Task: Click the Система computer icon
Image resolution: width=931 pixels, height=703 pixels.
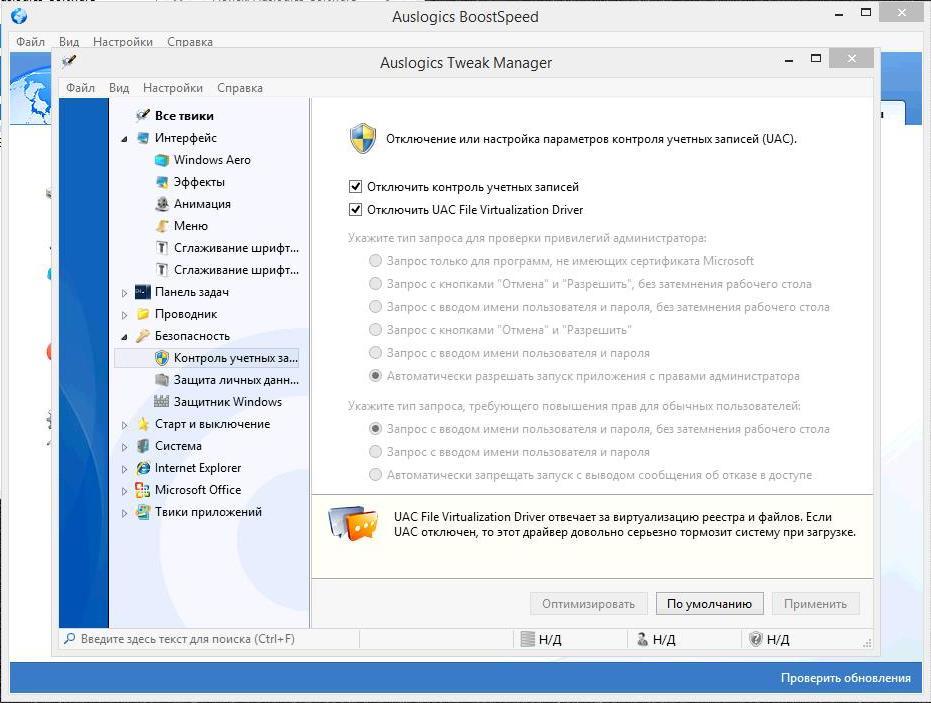Action: click(x=142, y=445)
